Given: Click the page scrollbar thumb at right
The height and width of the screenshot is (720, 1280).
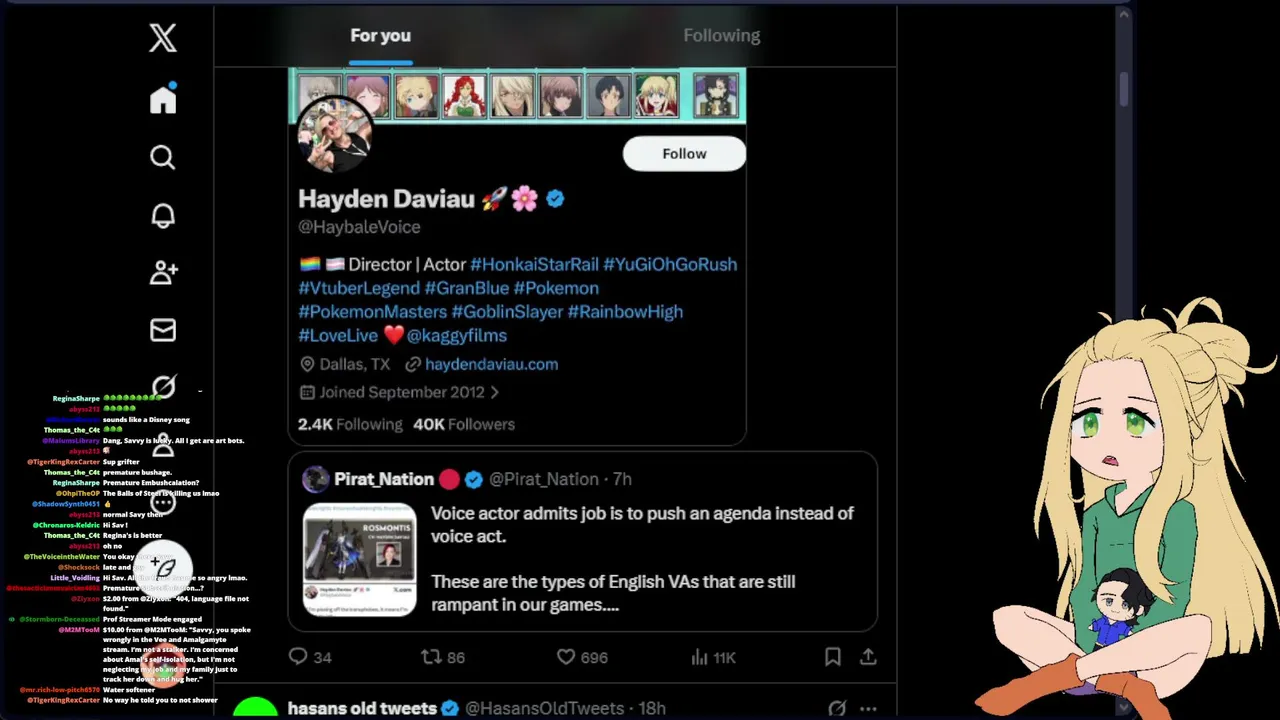Looking at the screenshot, I should point(1125,88).
